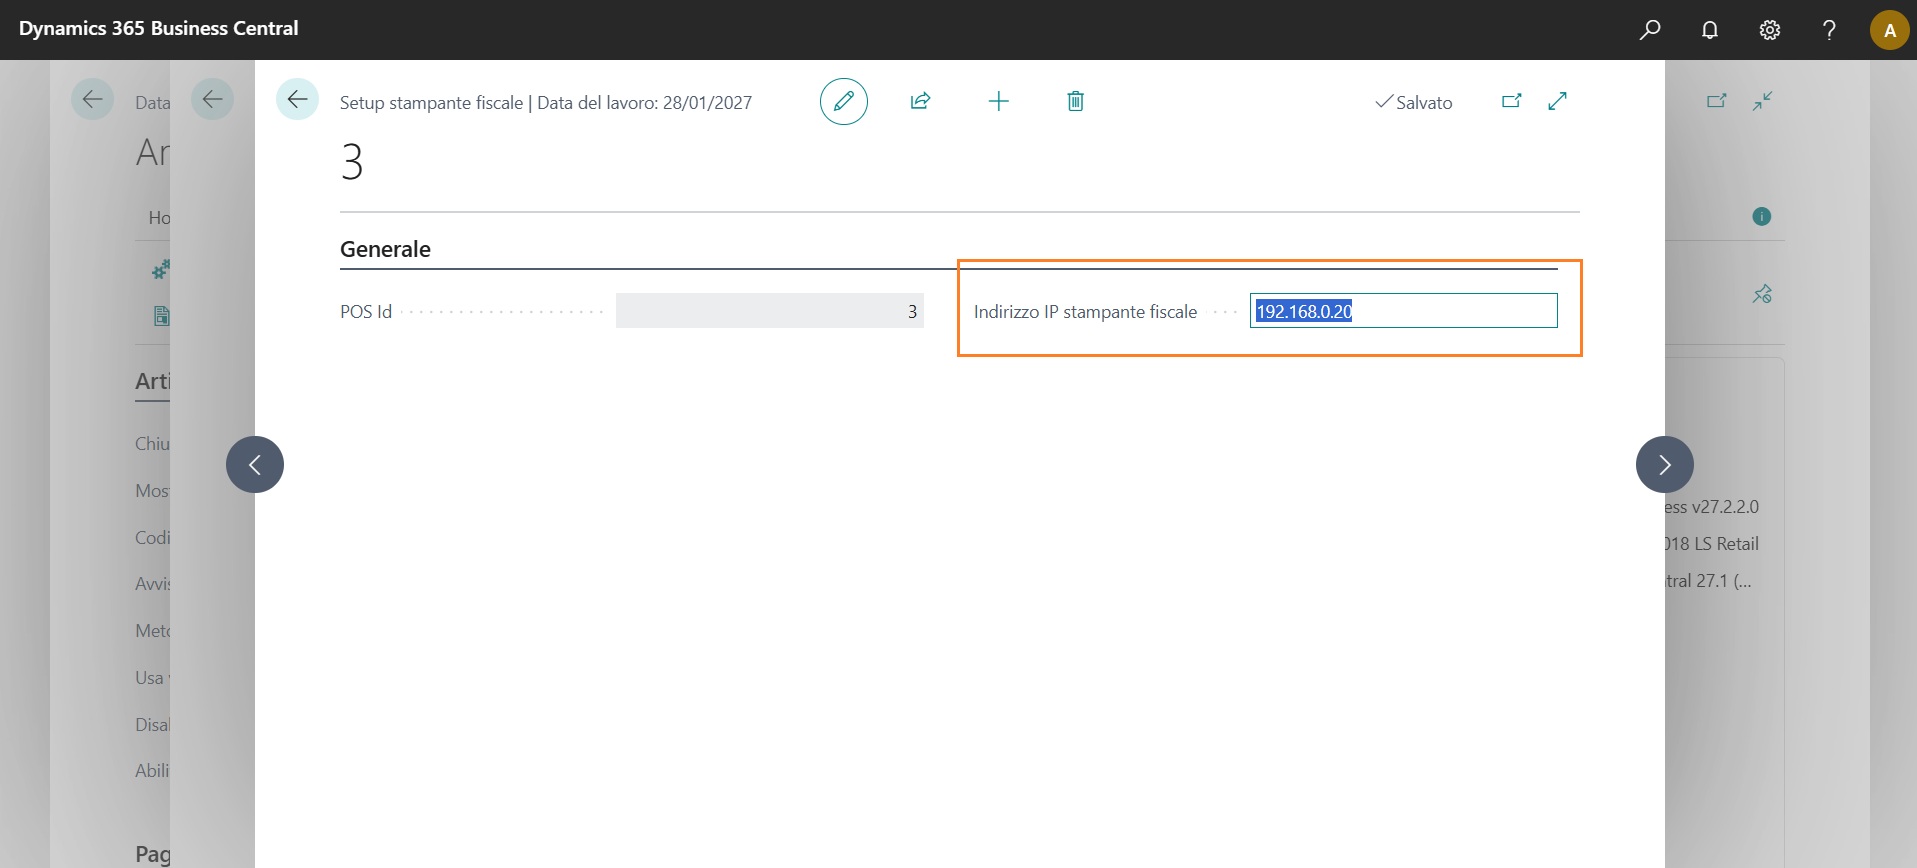Image resolution: width=1917 pixels, height=868 pixels.
Task: Open the share icon menu
Action: [920, 101]
